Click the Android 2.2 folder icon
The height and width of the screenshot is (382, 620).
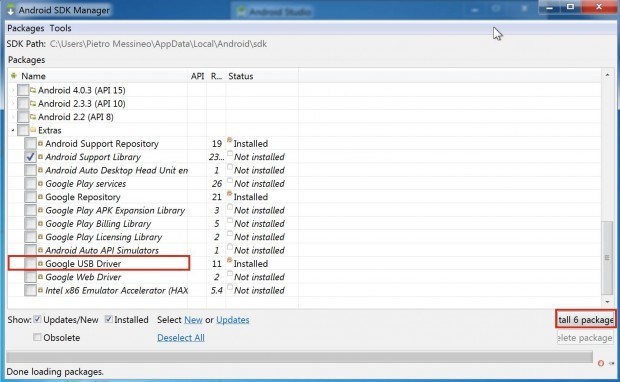pos(33,117)
